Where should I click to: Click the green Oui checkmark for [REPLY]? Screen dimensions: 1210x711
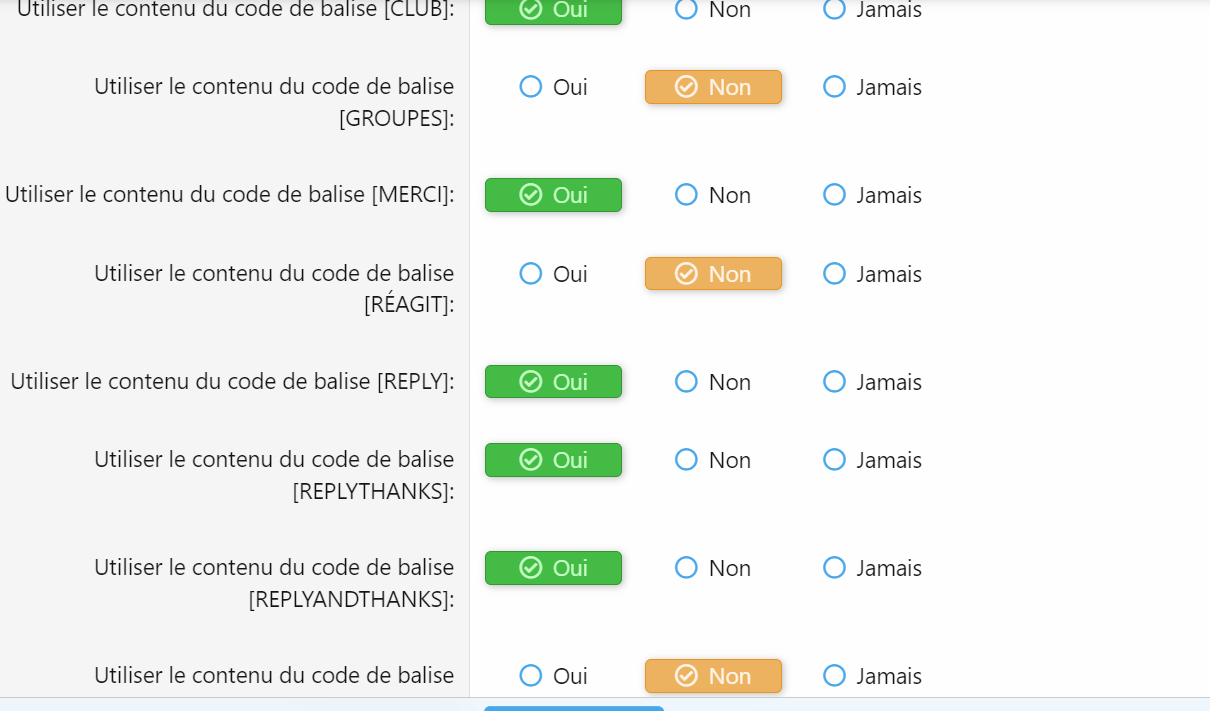tap(531, 382)
